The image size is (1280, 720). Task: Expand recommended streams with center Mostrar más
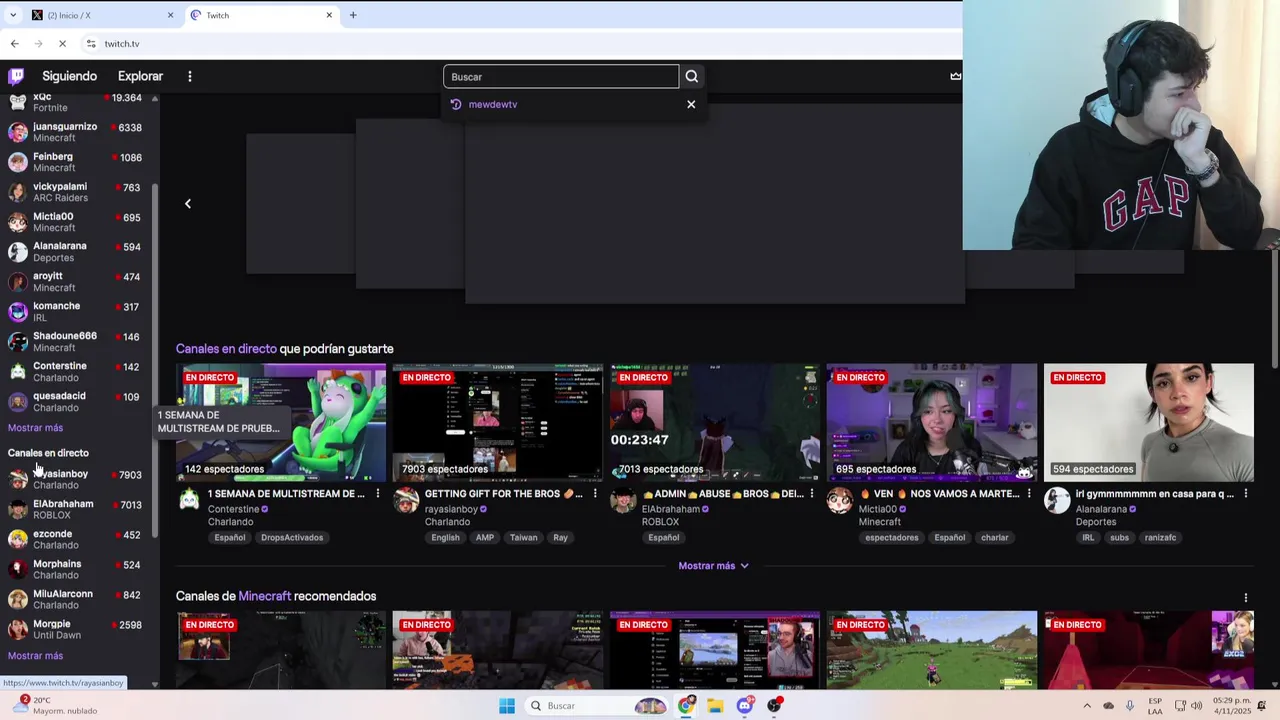[x=713, y=566]
